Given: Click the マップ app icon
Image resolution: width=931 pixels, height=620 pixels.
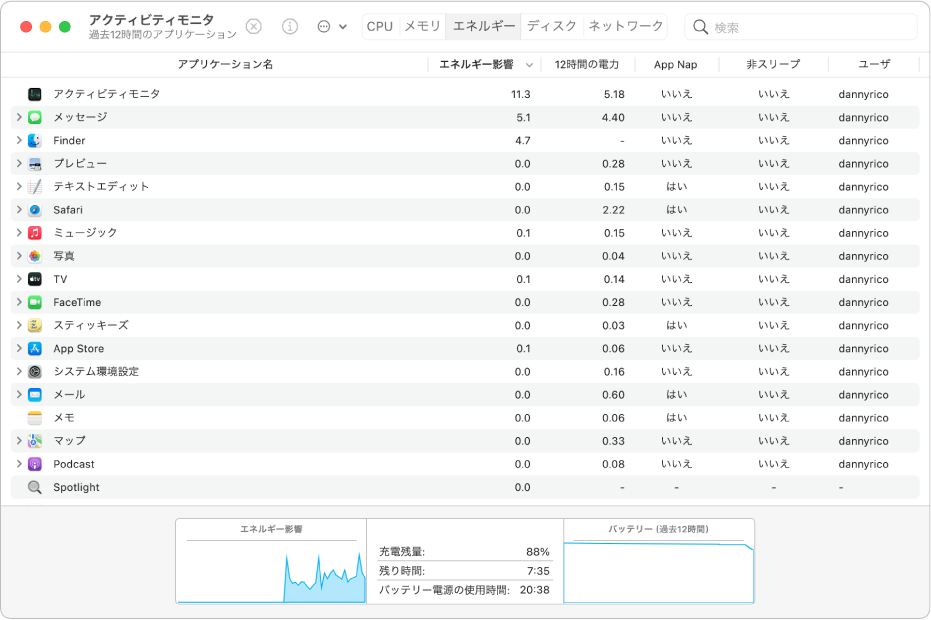Looking at the screenshot, I should tap(35, 441).
